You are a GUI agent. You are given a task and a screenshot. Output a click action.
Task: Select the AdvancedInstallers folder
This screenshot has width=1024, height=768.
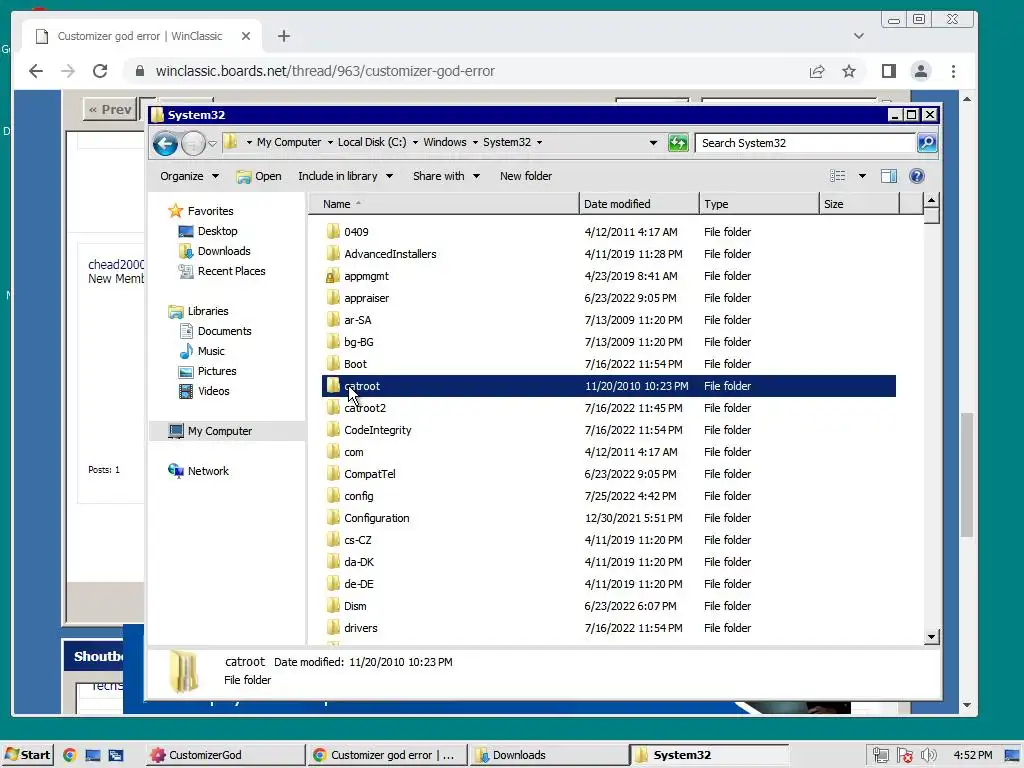tap(390, 254)
